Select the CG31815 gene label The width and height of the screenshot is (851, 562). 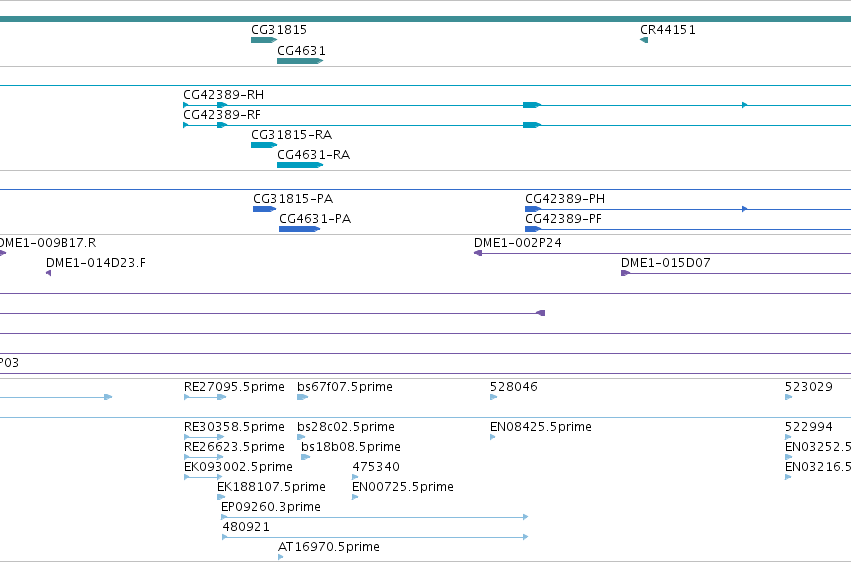coord(278,30)
